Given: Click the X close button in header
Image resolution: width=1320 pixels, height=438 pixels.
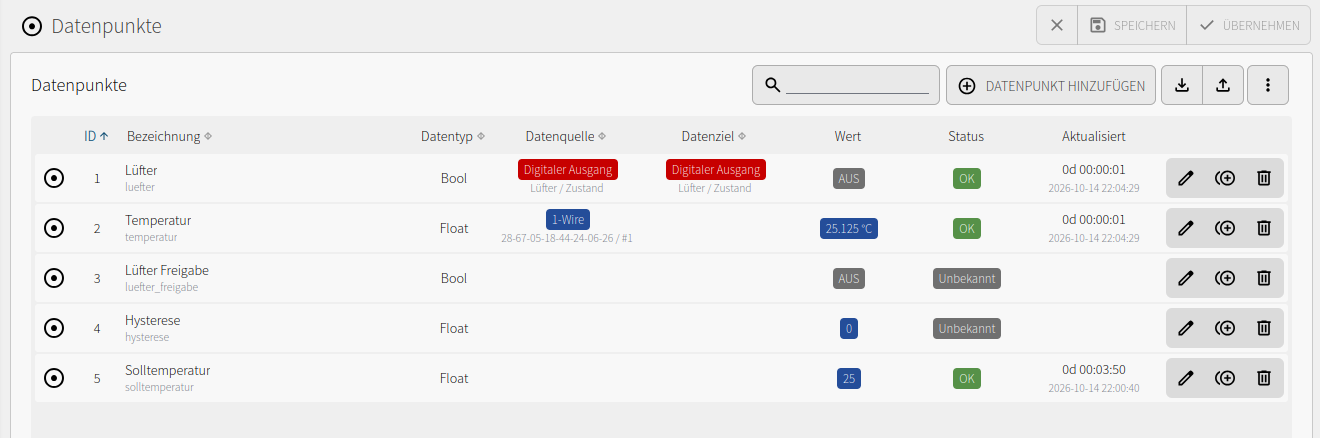Looking at the screenshot, I should tap(1057, 25).
